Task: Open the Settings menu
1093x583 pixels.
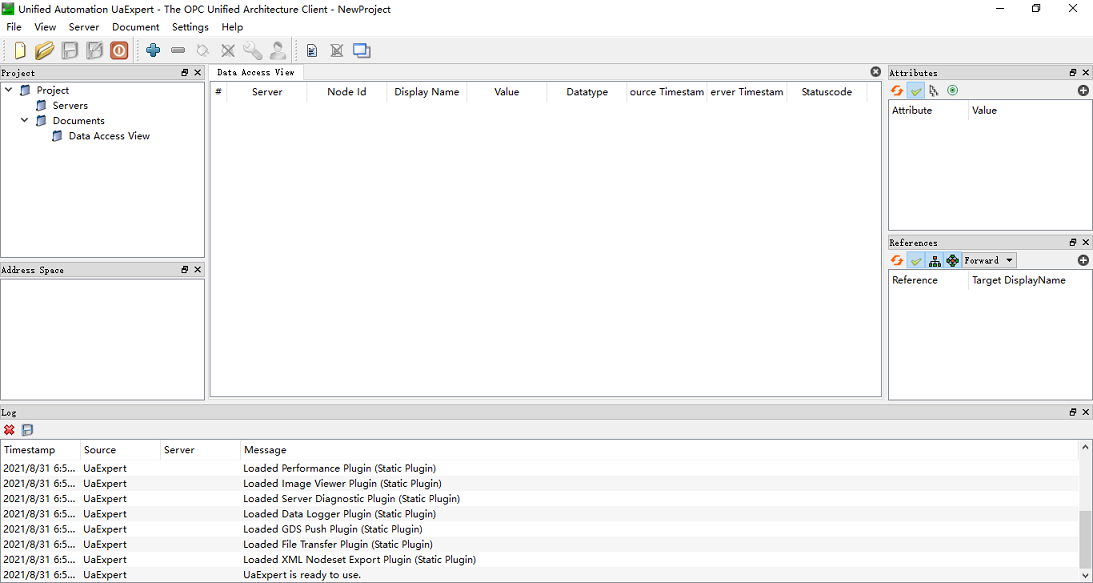Action: [190, 27]
